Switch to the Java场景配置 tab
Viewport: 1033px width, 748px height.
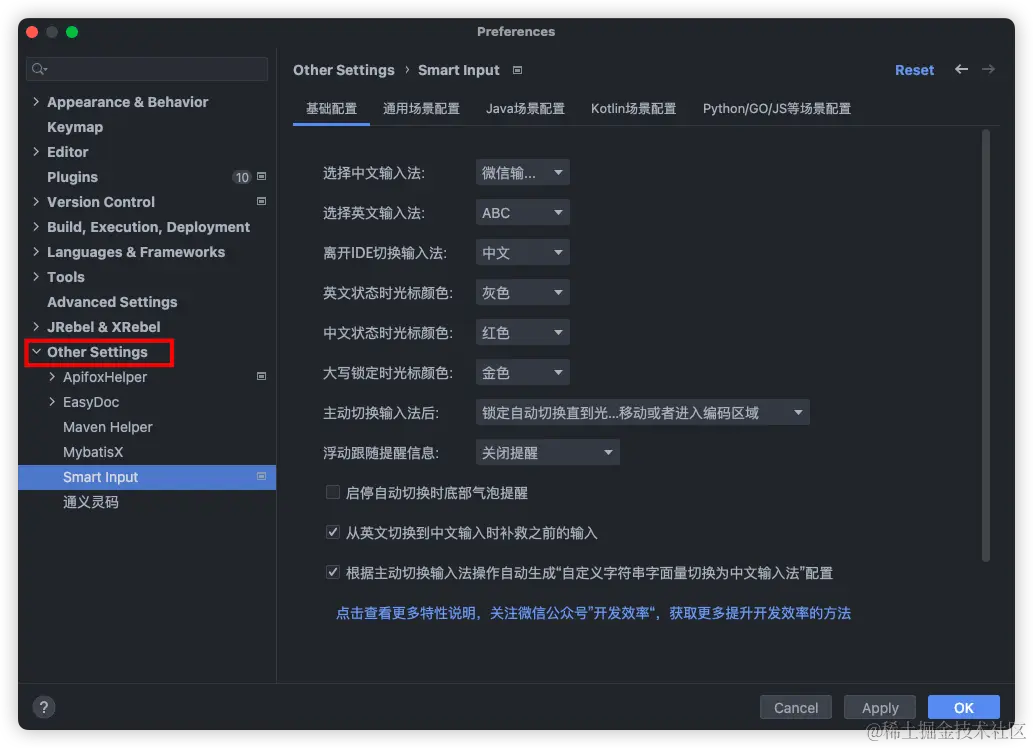coord(525,109)
